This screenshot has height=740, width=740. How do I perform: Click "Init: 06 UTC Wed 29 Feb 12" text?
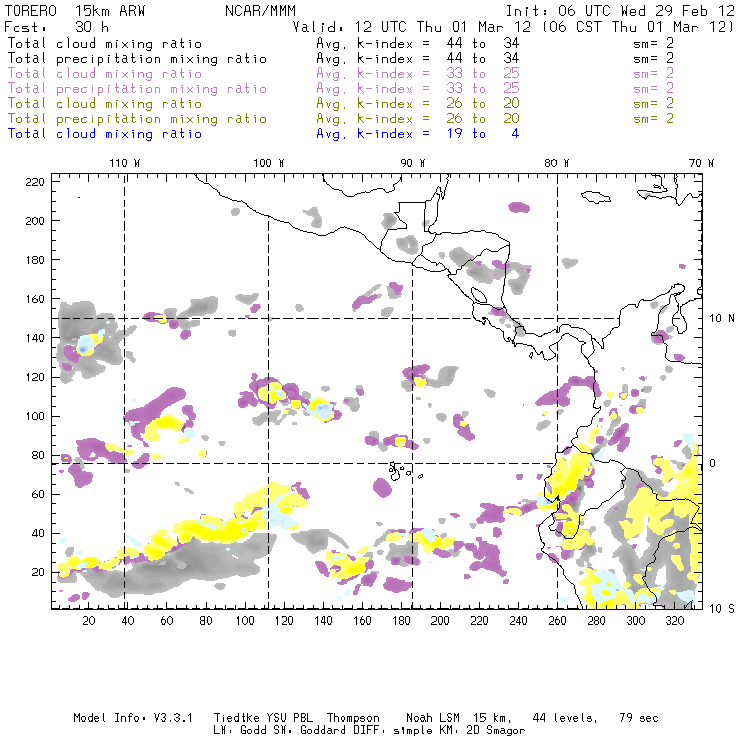[620, 11]
